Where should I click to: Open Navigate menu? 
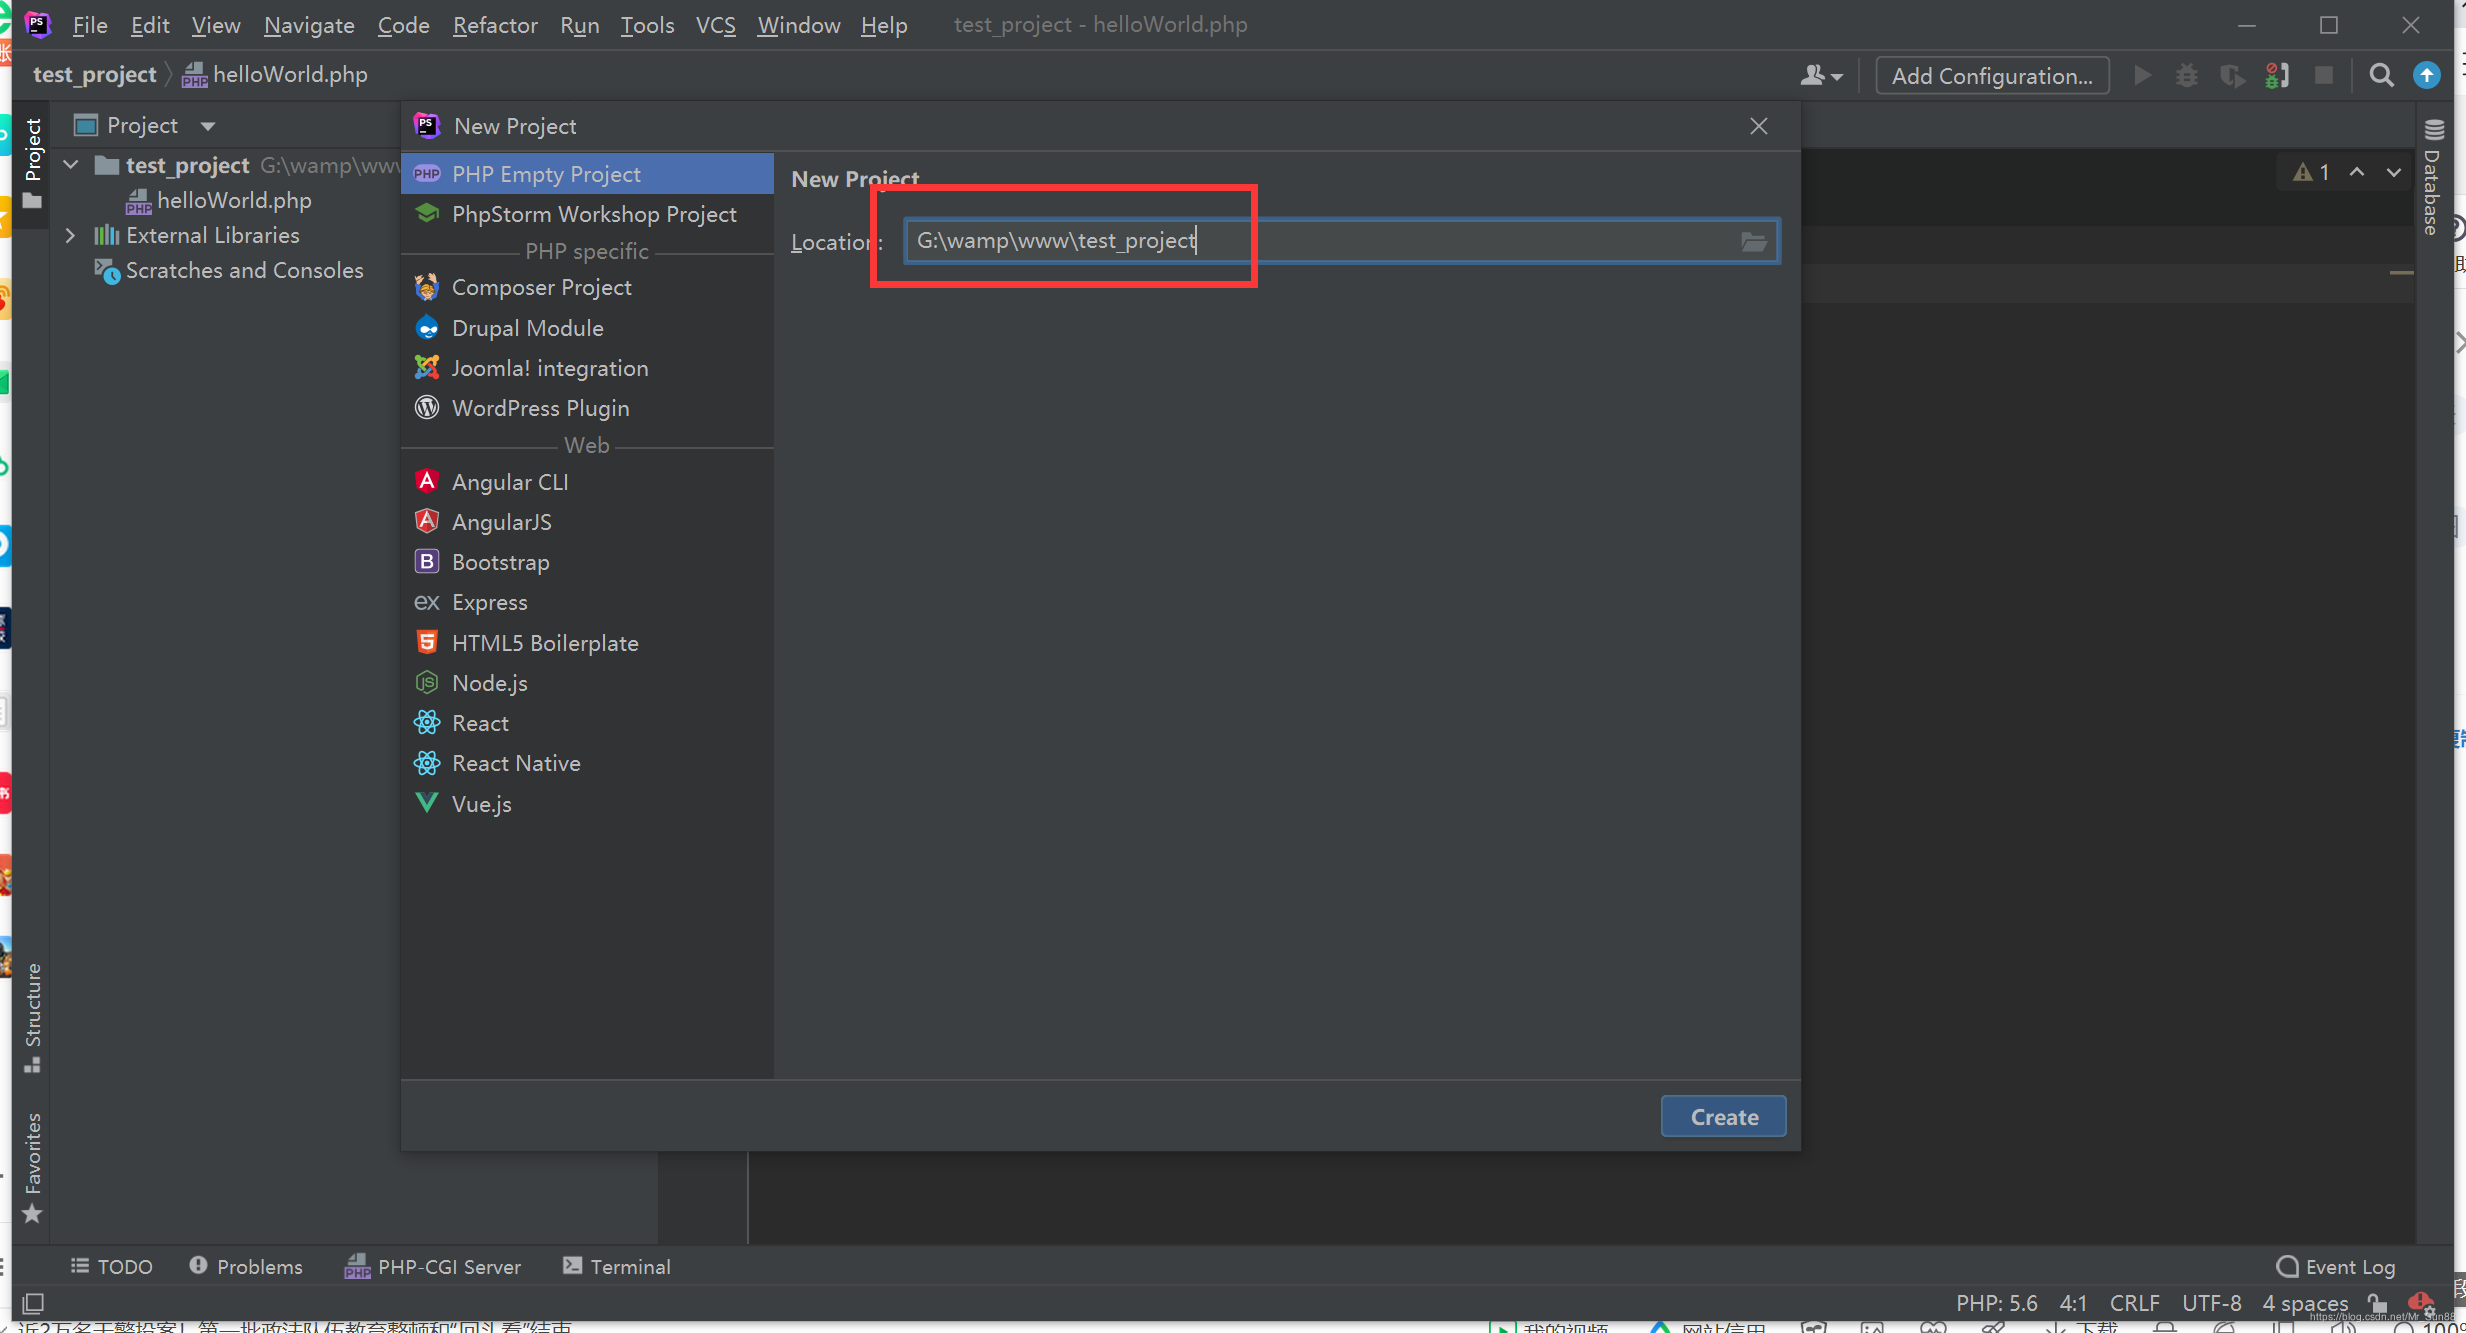click(309, 25)
